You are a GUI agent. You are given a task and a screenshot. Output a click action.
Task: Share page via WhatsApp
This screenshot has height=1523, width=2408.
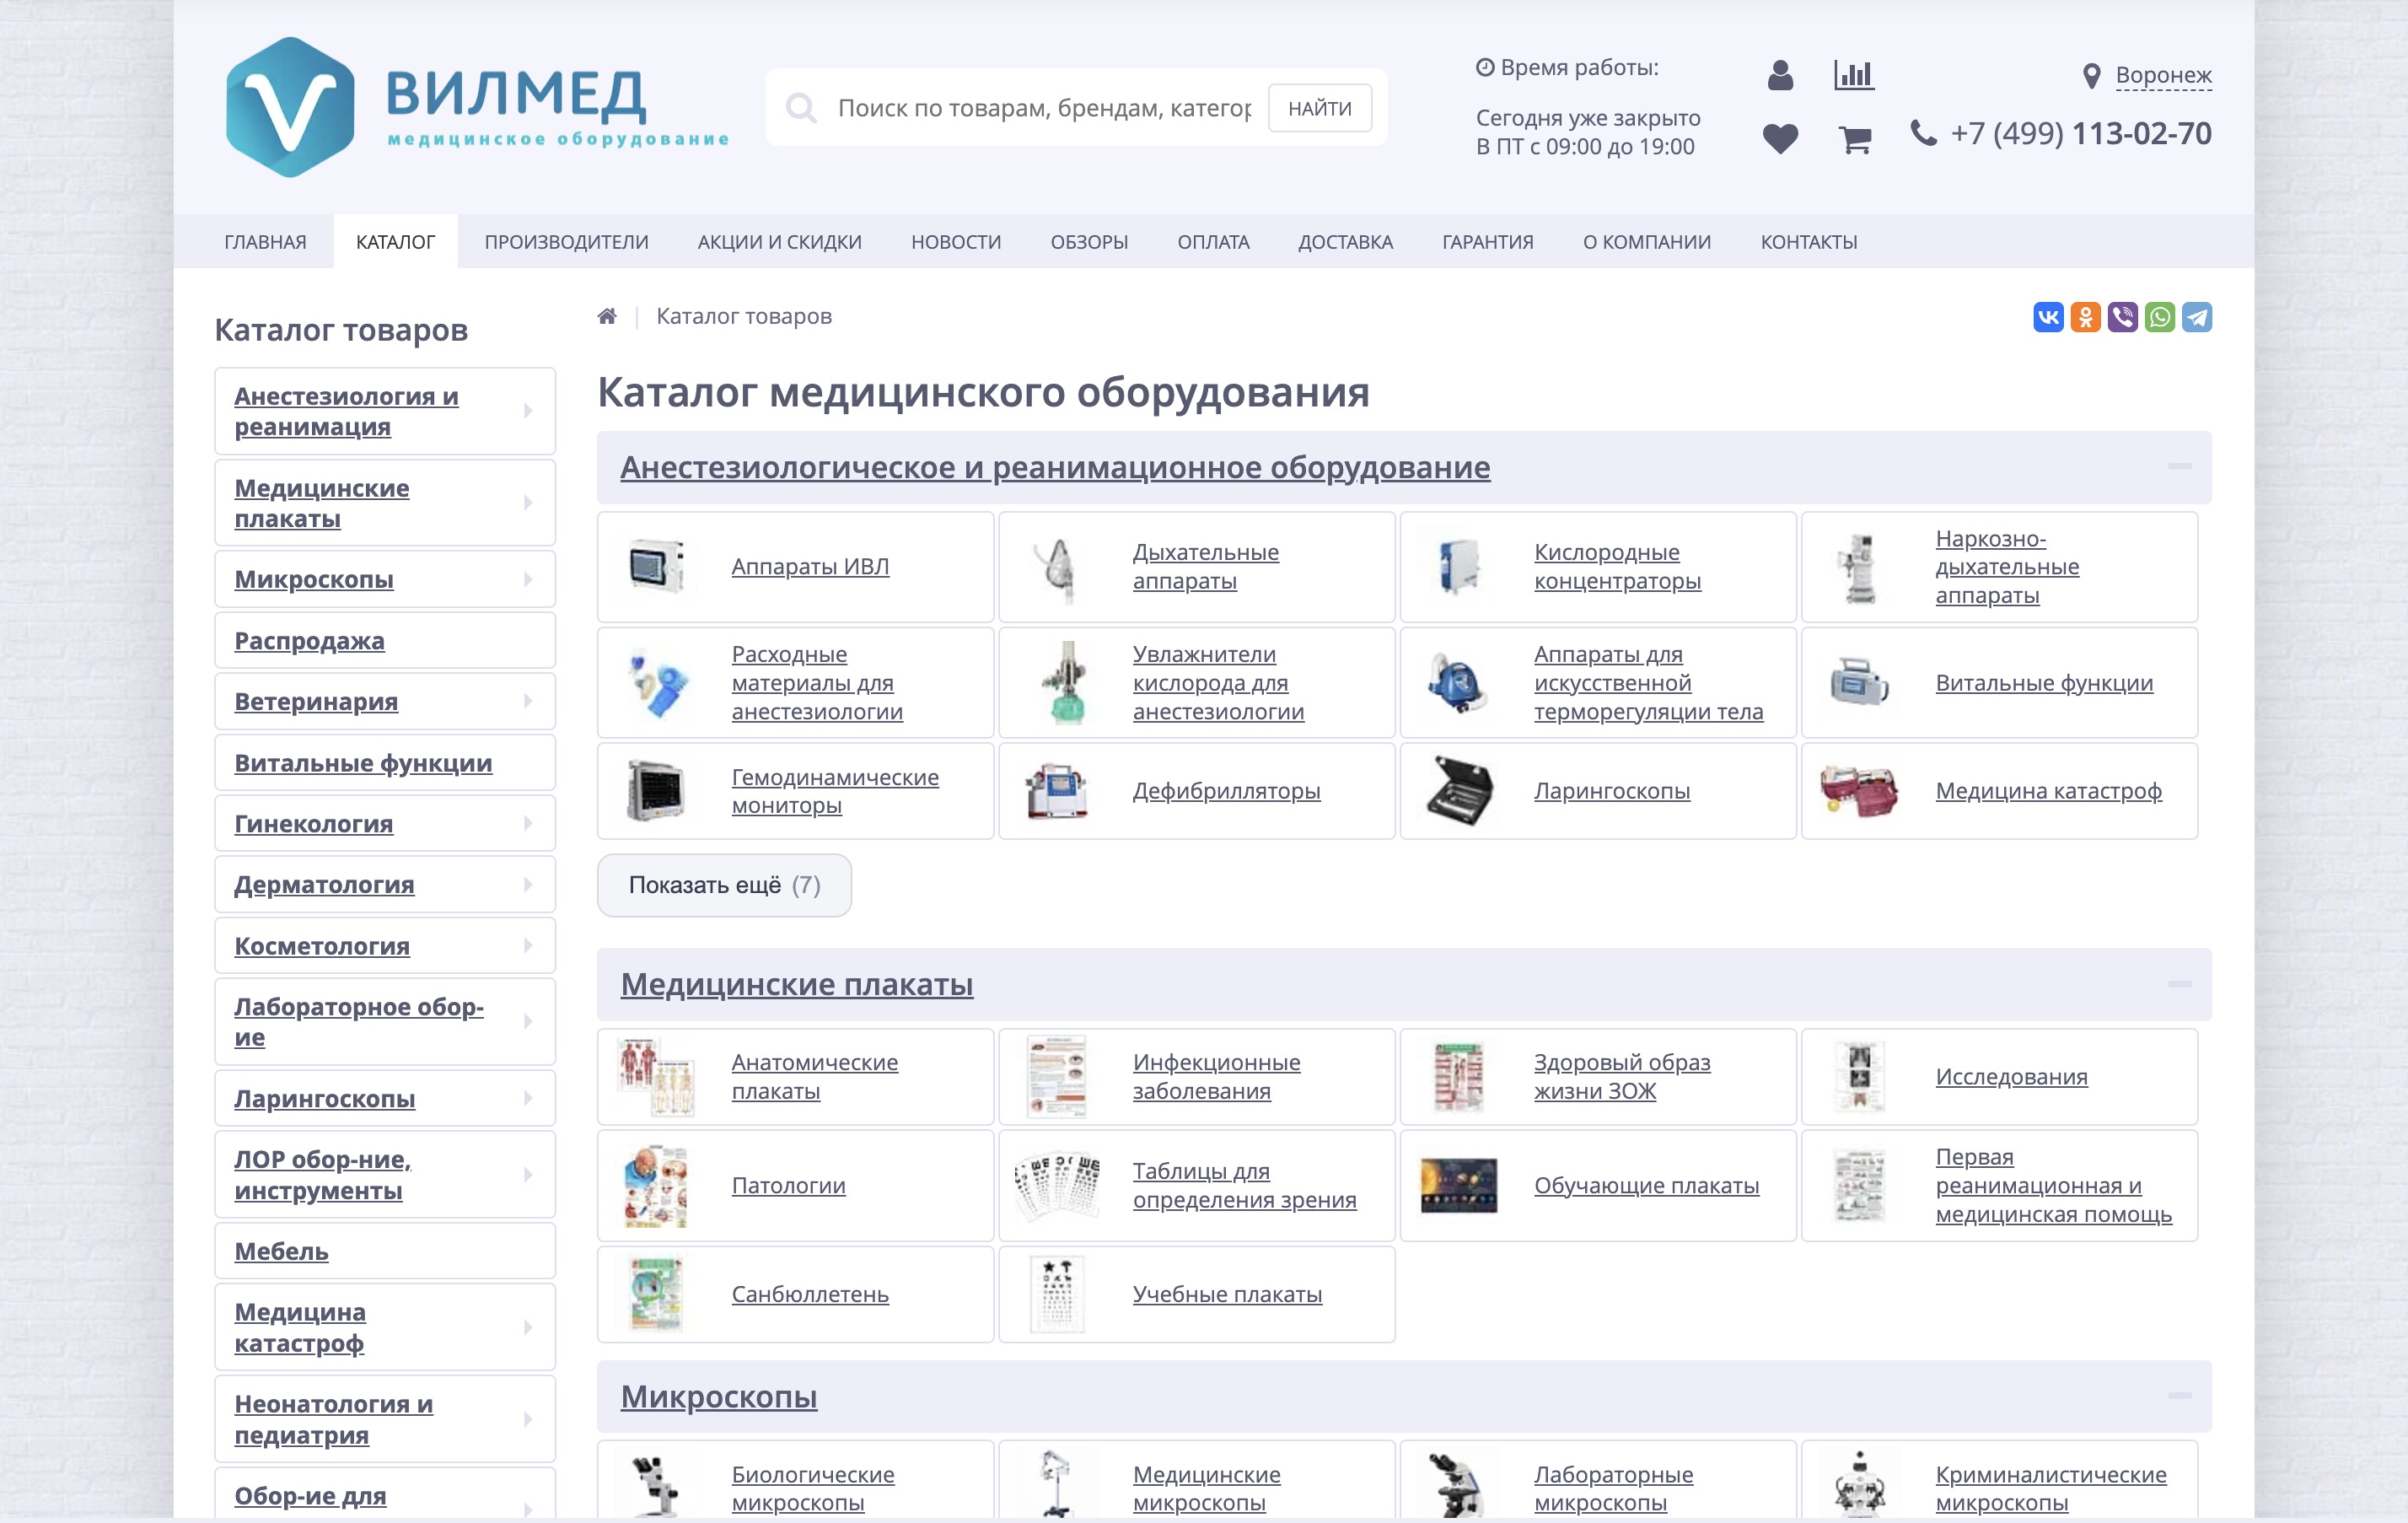click(x=2159, y=317)
